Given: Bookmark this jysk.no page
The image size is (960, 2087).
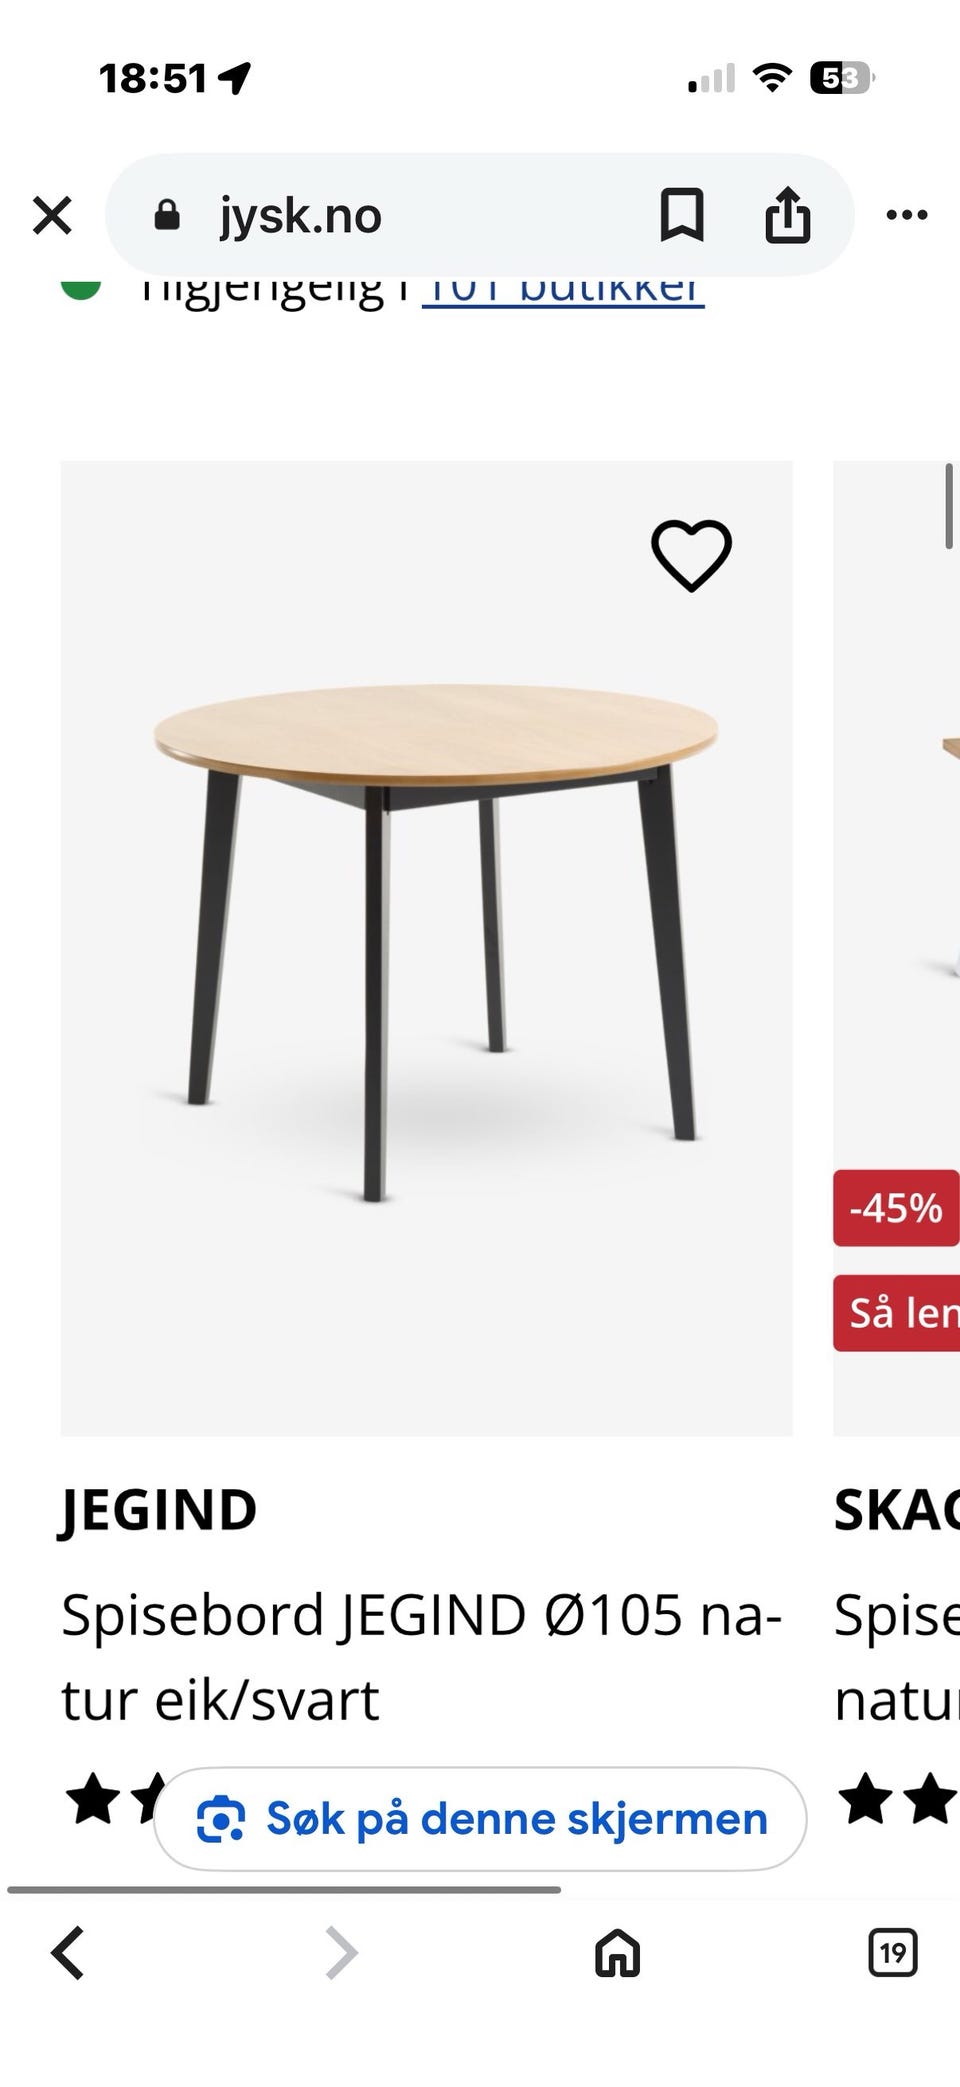Looking at the screenshot, I should tap(682, 215).
